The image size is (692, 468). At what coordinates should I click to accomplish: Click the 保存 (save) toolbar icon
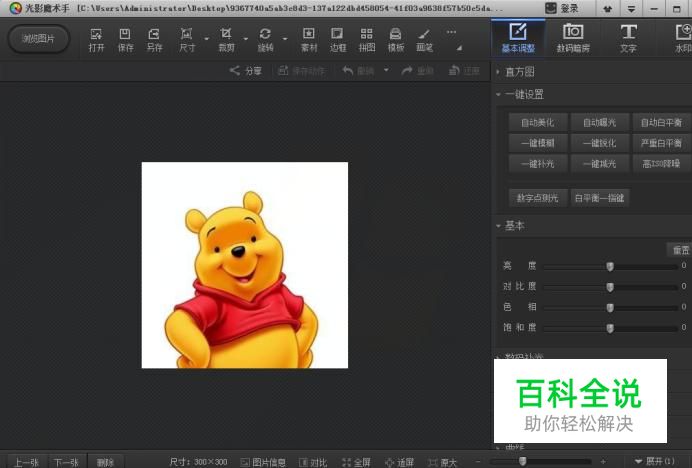pyautogui.click(x=125, y=40)
